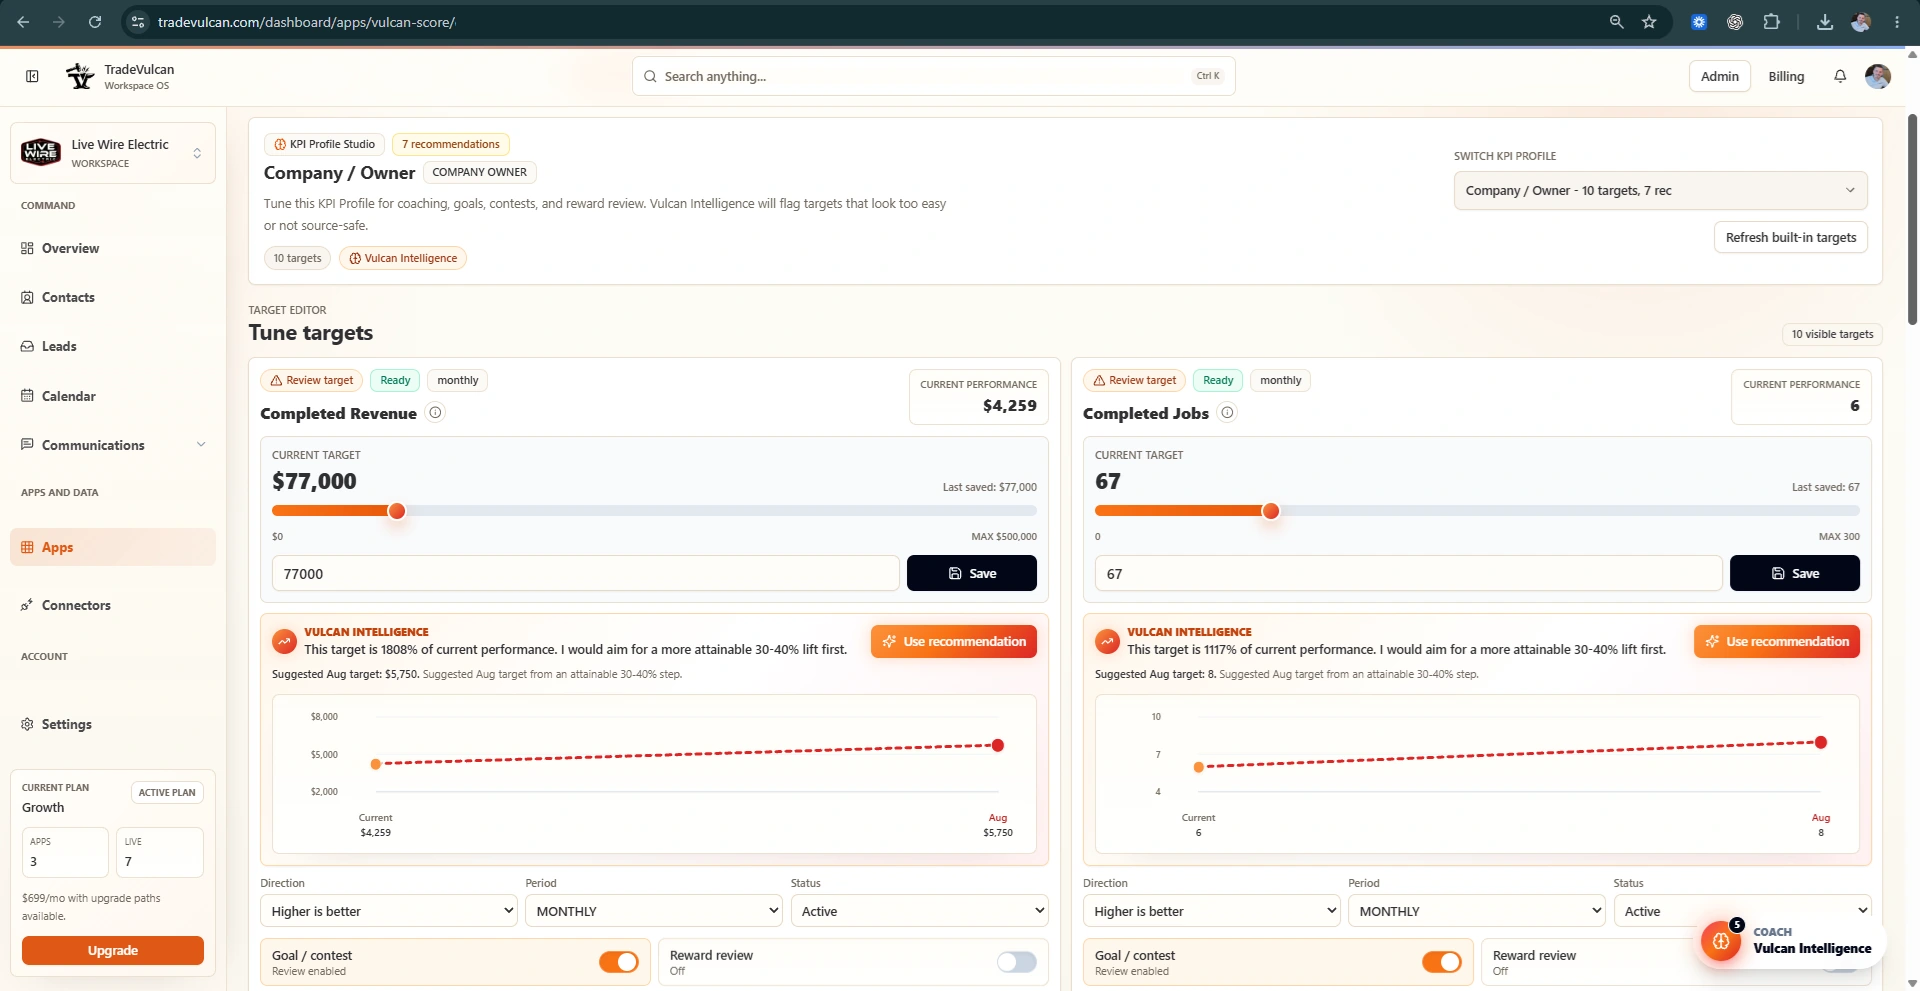Image resolution: width=1920 pixels, height=991 pixels.
Task: Click the browser address bar URL
Action: tap(307, 22)
